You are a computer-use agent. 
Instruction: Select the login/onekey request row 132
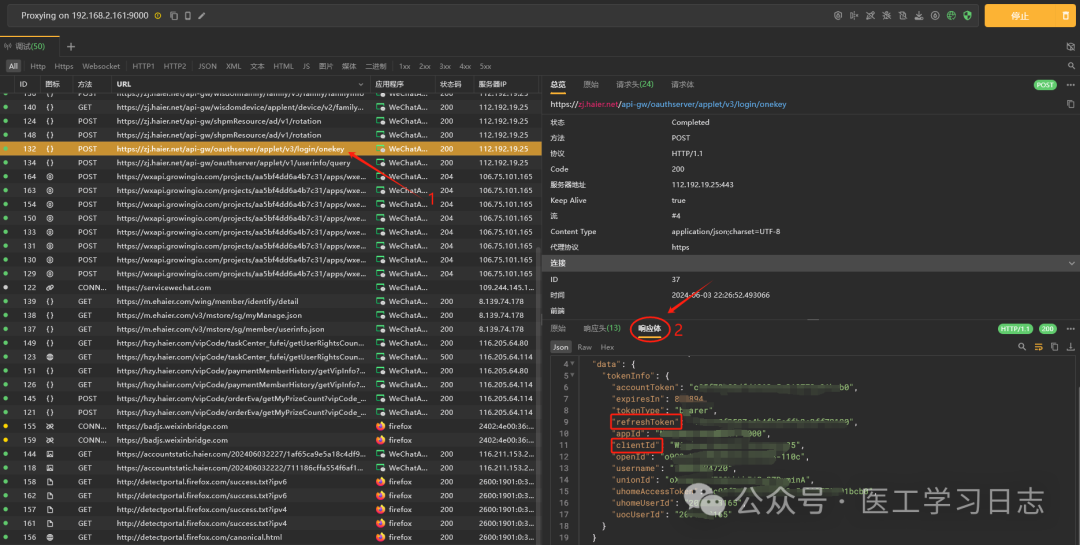(270, 149)
